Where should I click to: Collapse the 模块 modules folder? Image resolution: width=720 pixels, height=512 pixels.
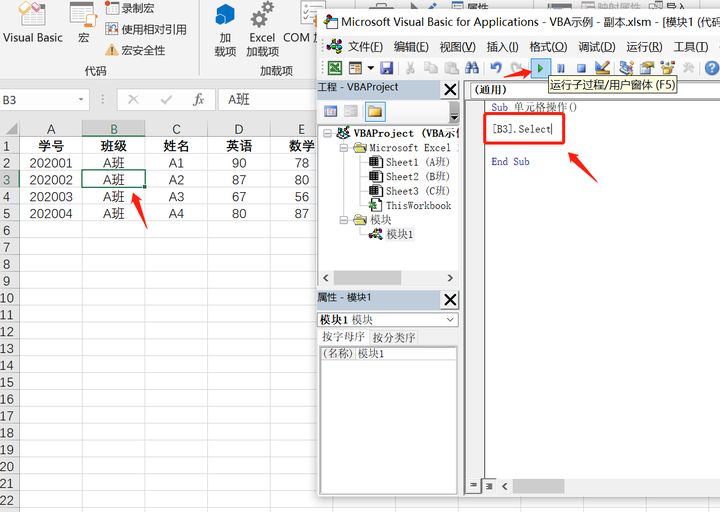coord(343,220)
